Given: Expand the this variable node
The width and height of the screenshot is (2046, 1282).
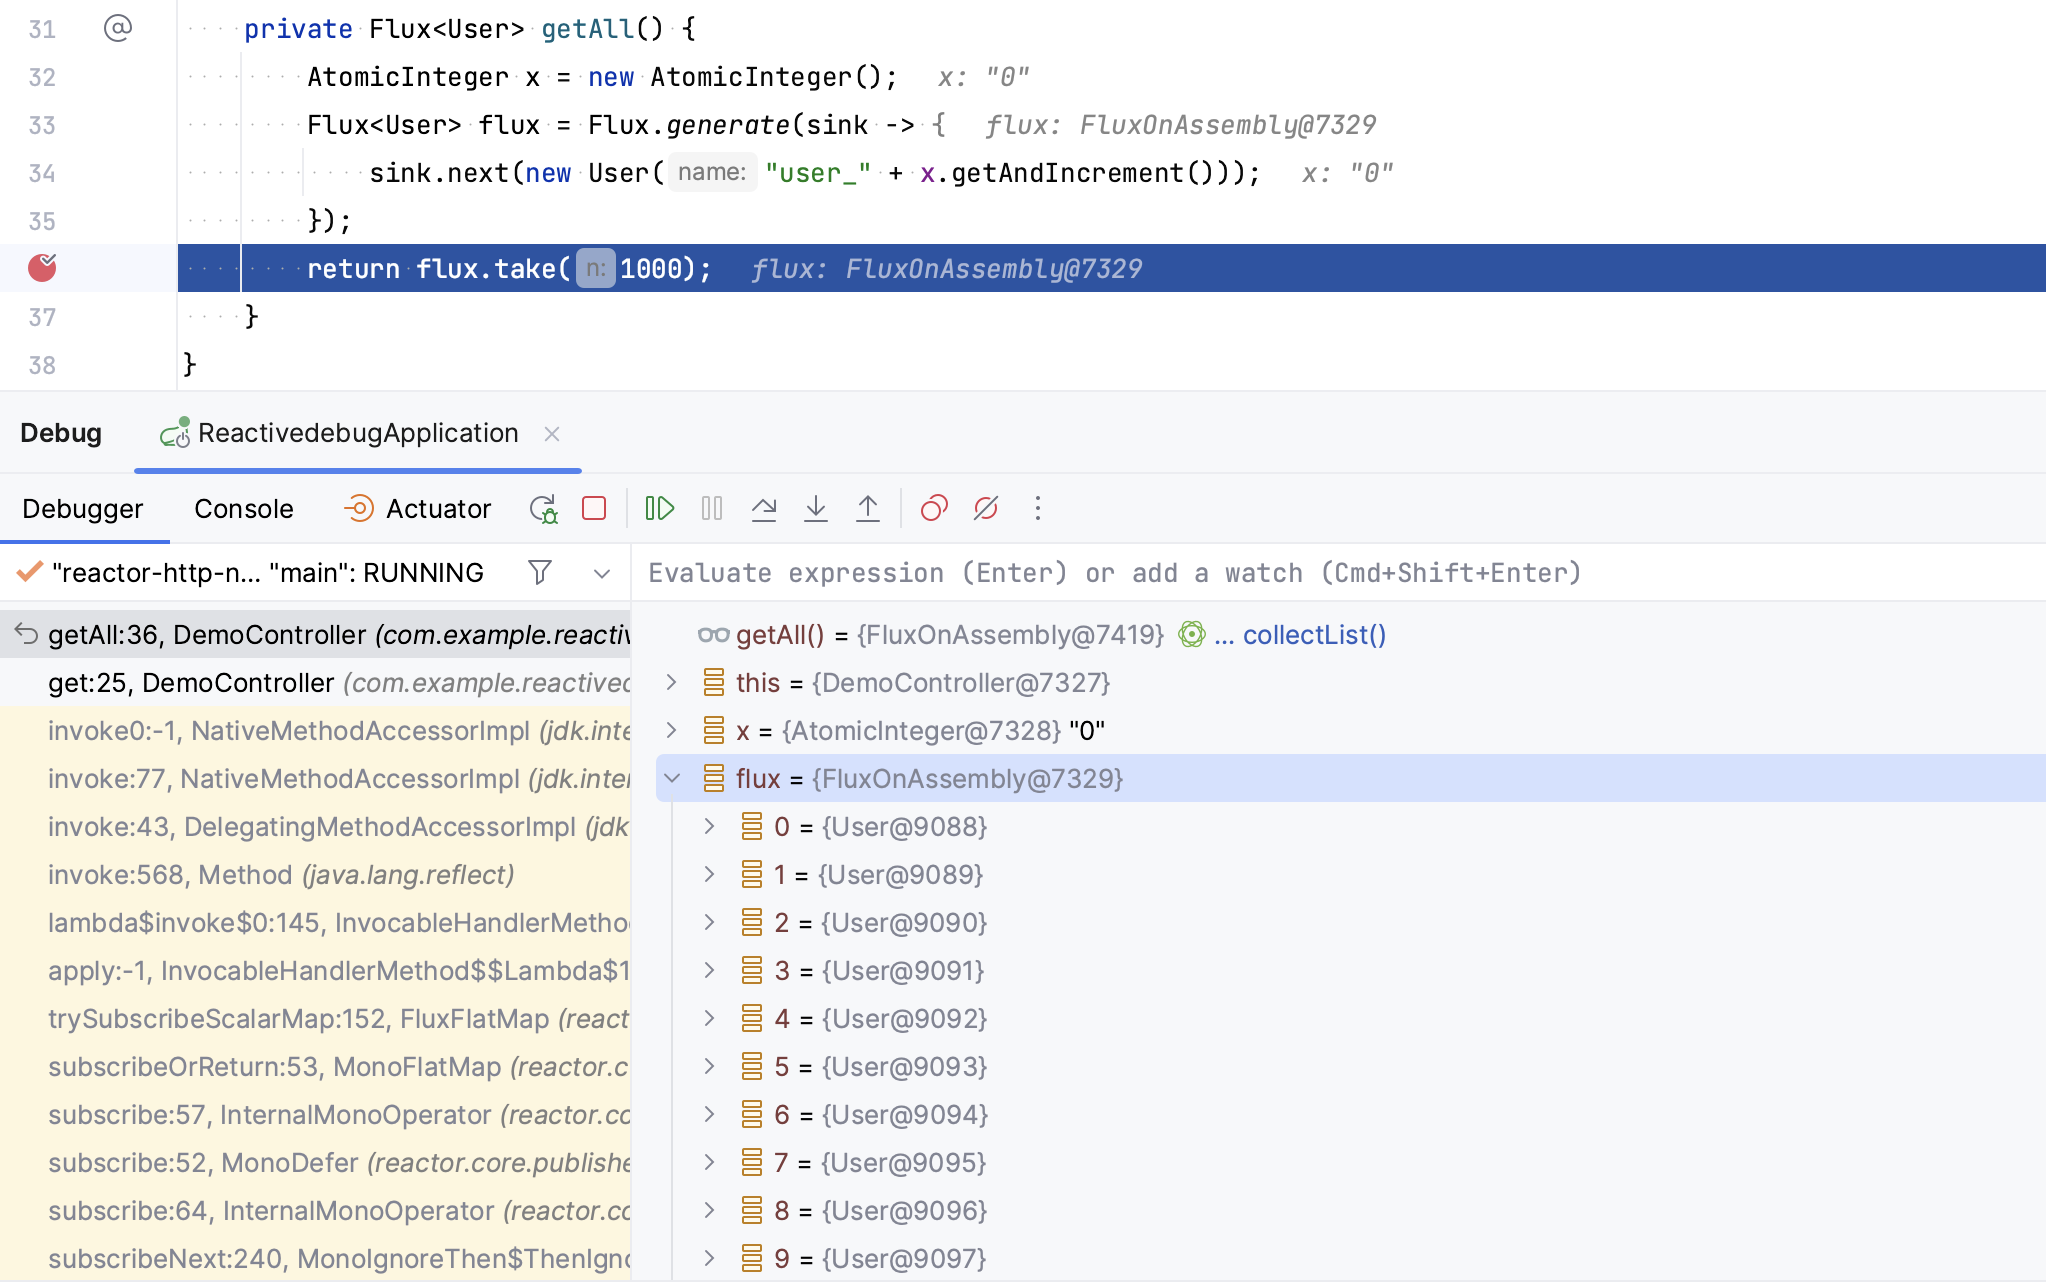Looking at the screenshot, I should pyautogui.click(x=672, y=682).
